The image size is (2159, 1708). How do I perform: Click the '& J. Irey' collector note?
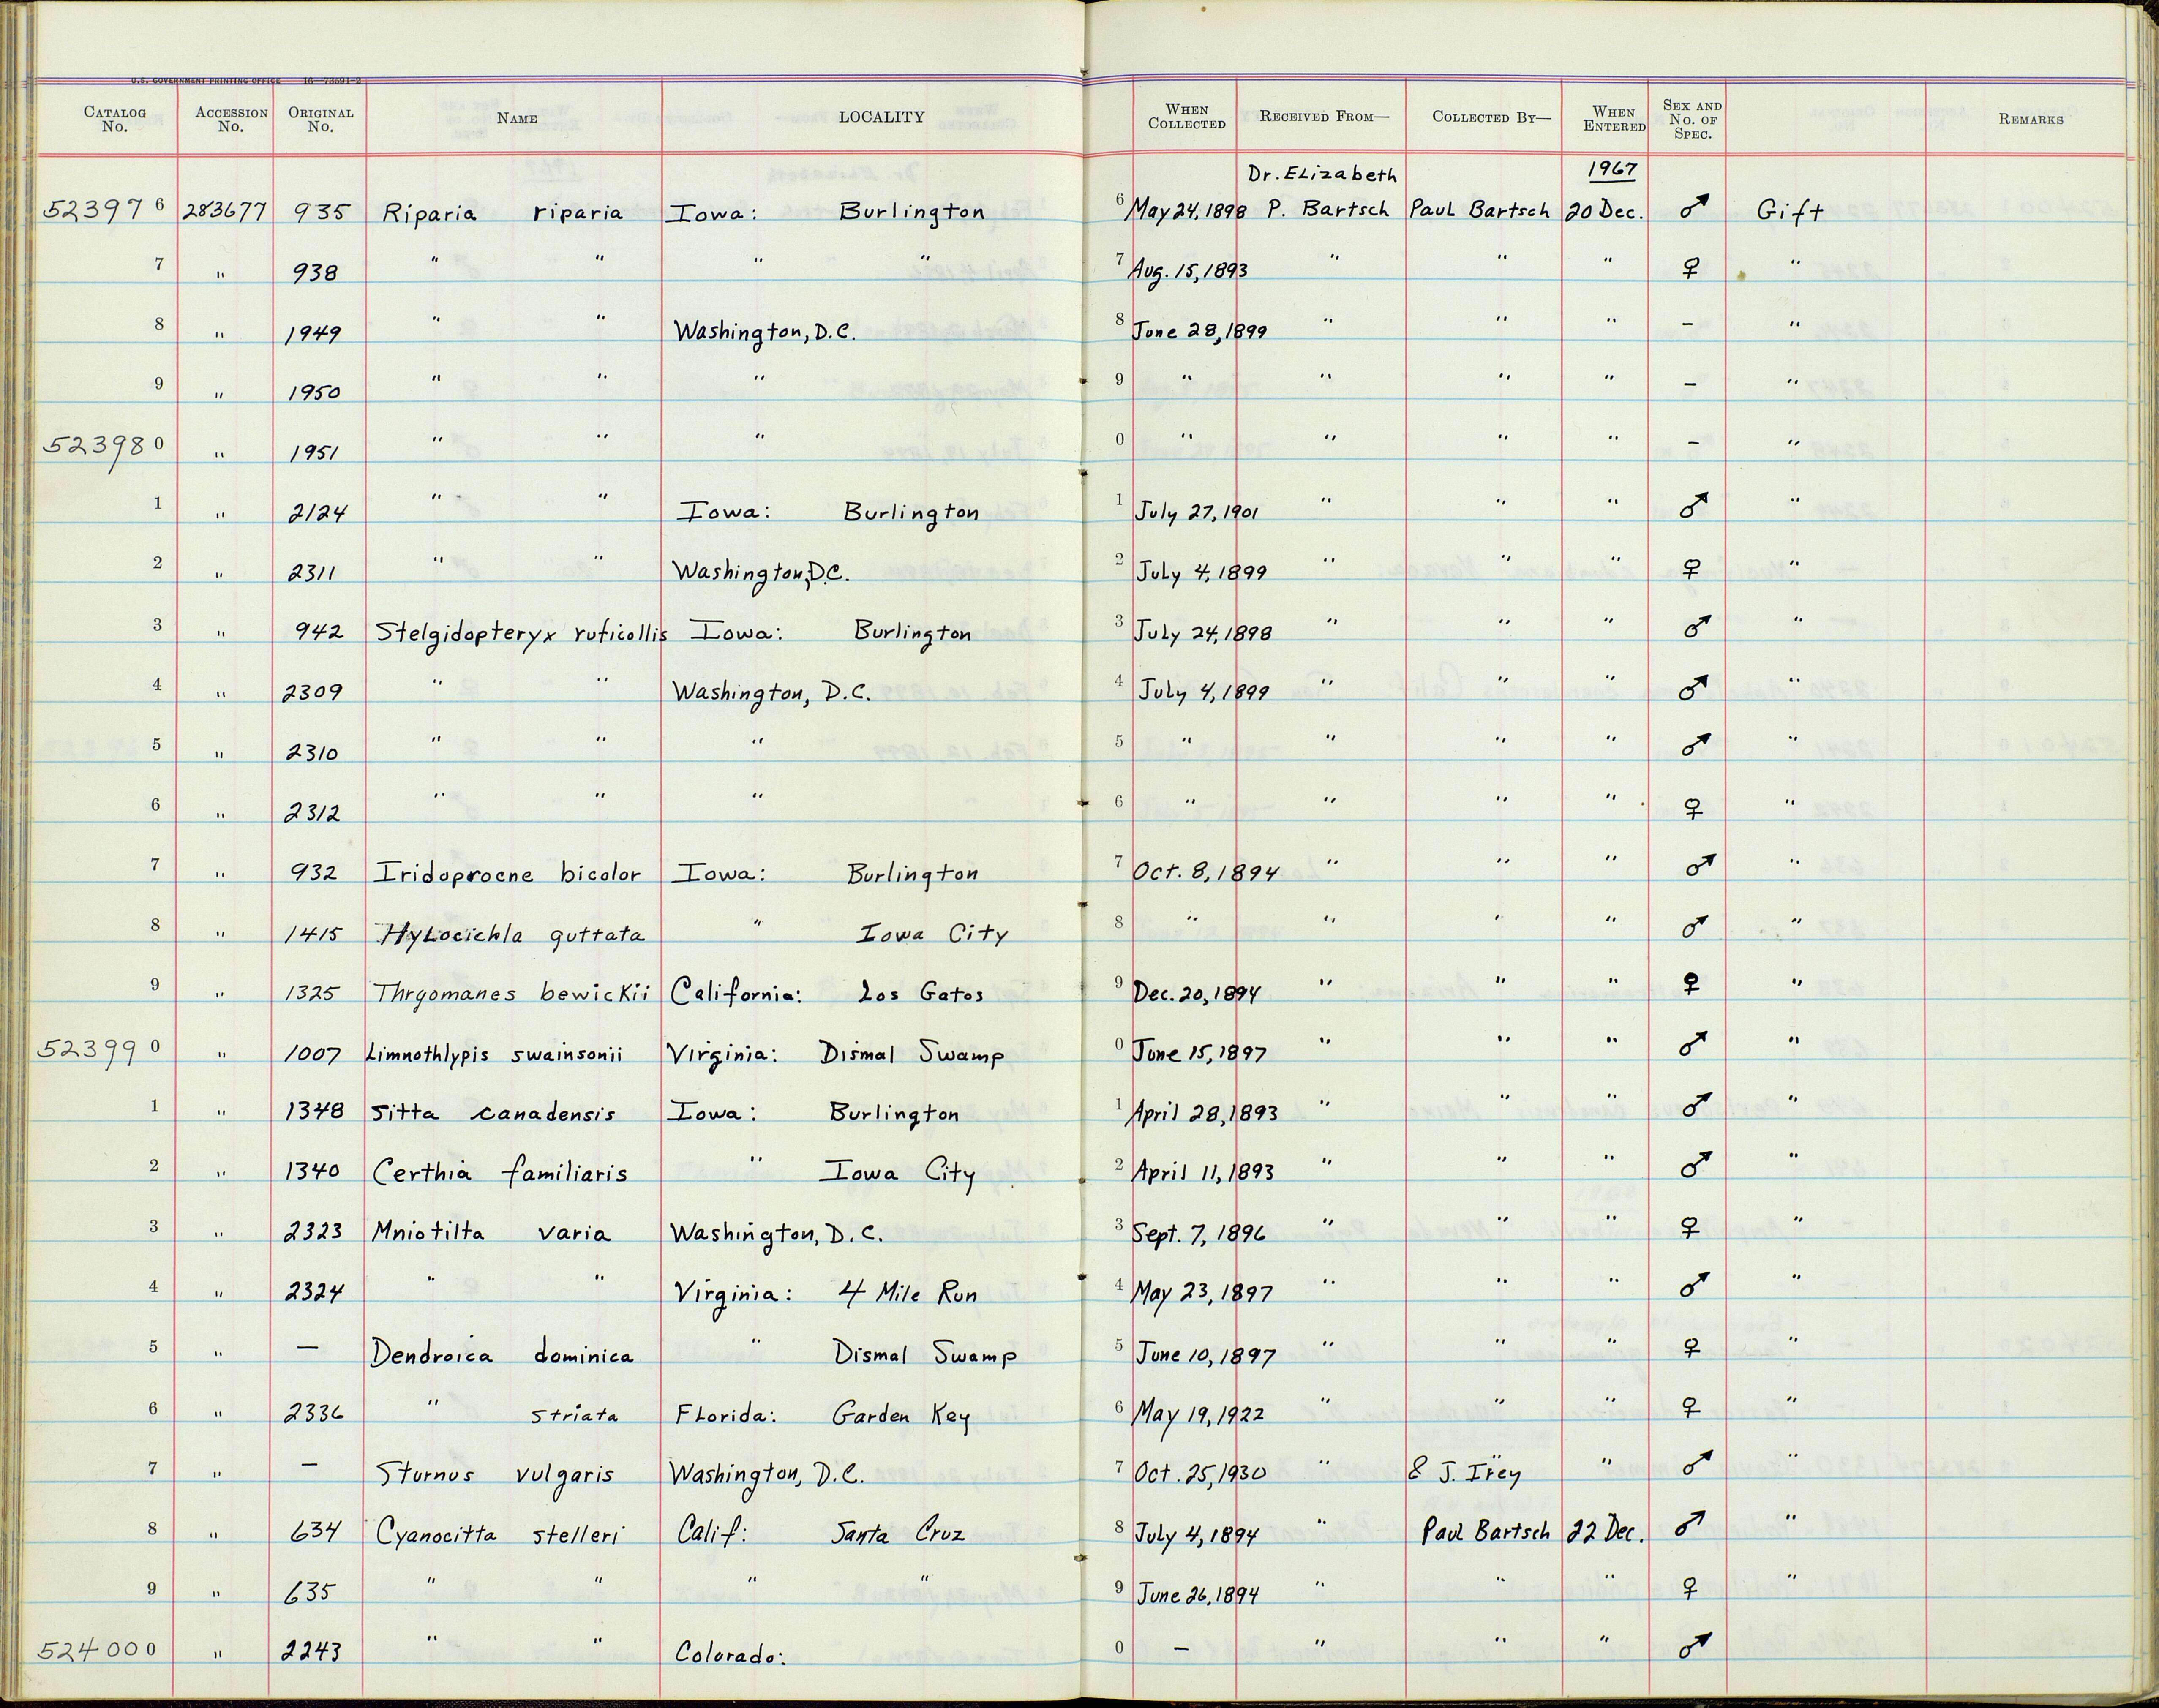(x=1464, y=1474)
